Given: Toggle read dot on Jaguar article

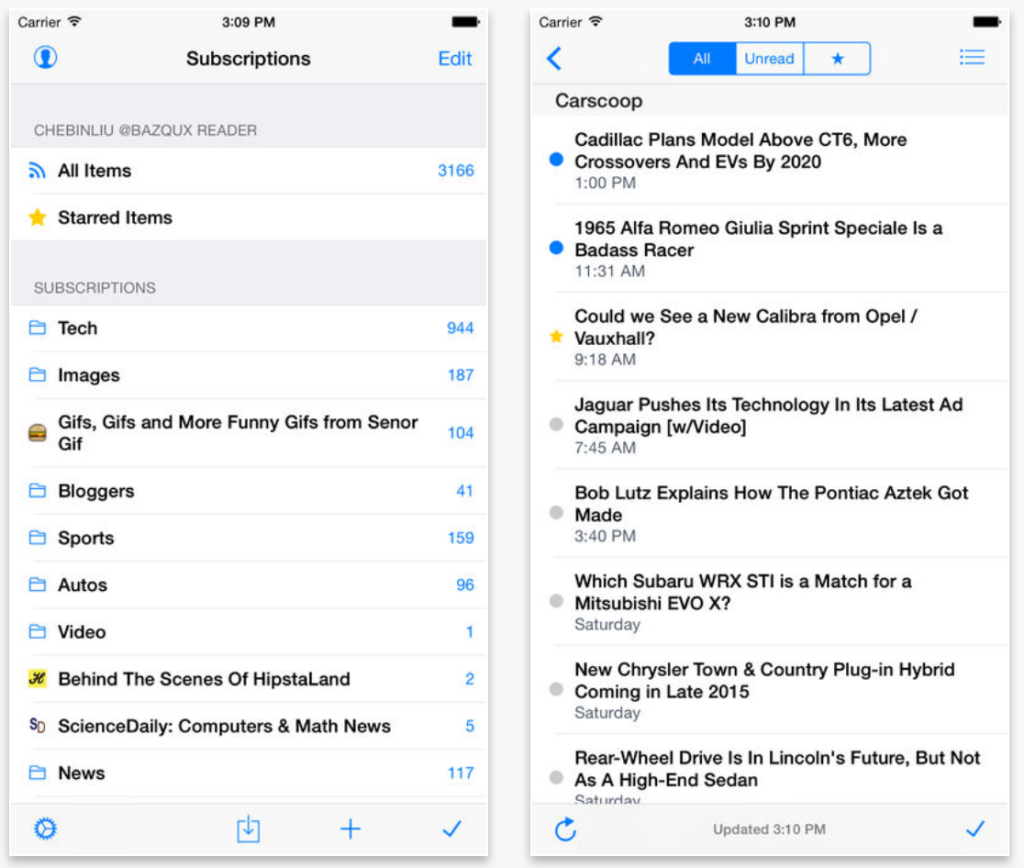Looking at the screenshot, I should pos(556,425).
